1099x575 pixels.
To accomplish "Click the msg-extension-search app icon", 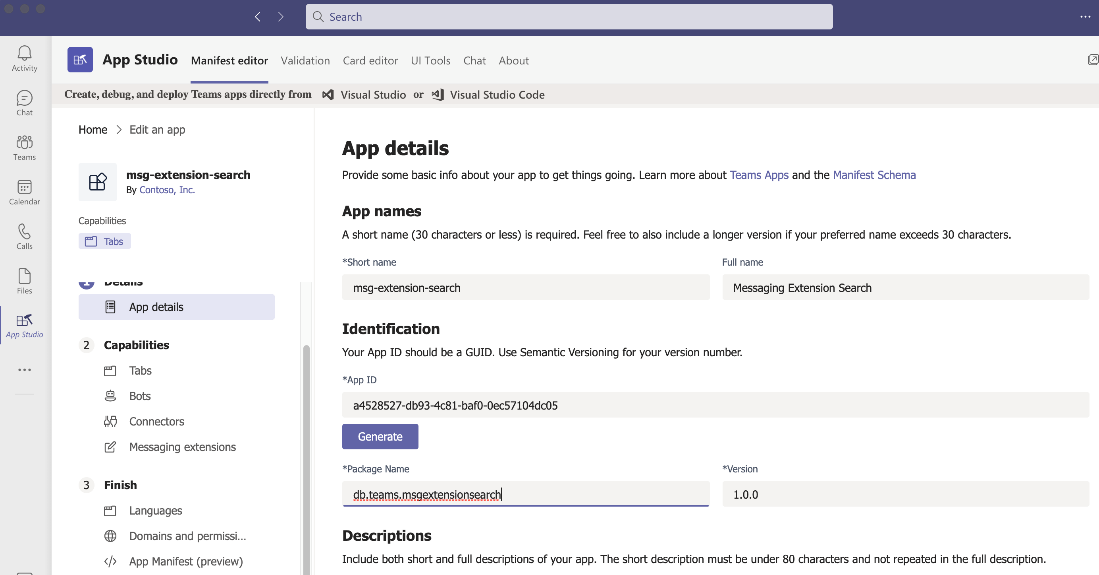I will pyautogui.click(x=97, y=182).
